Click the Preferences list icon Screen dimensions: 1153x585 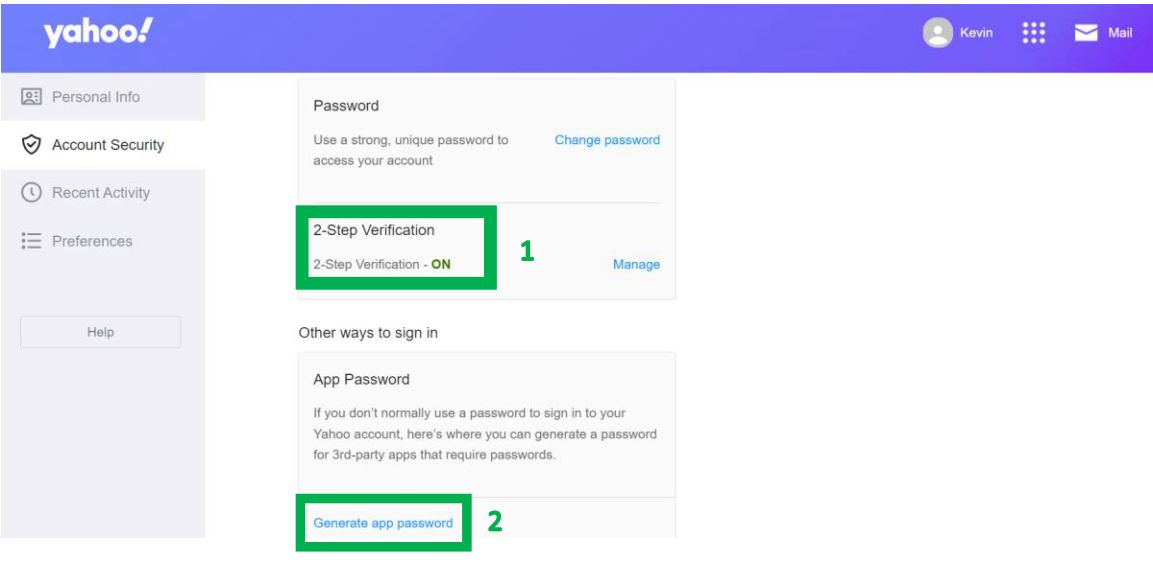point(31,241)
